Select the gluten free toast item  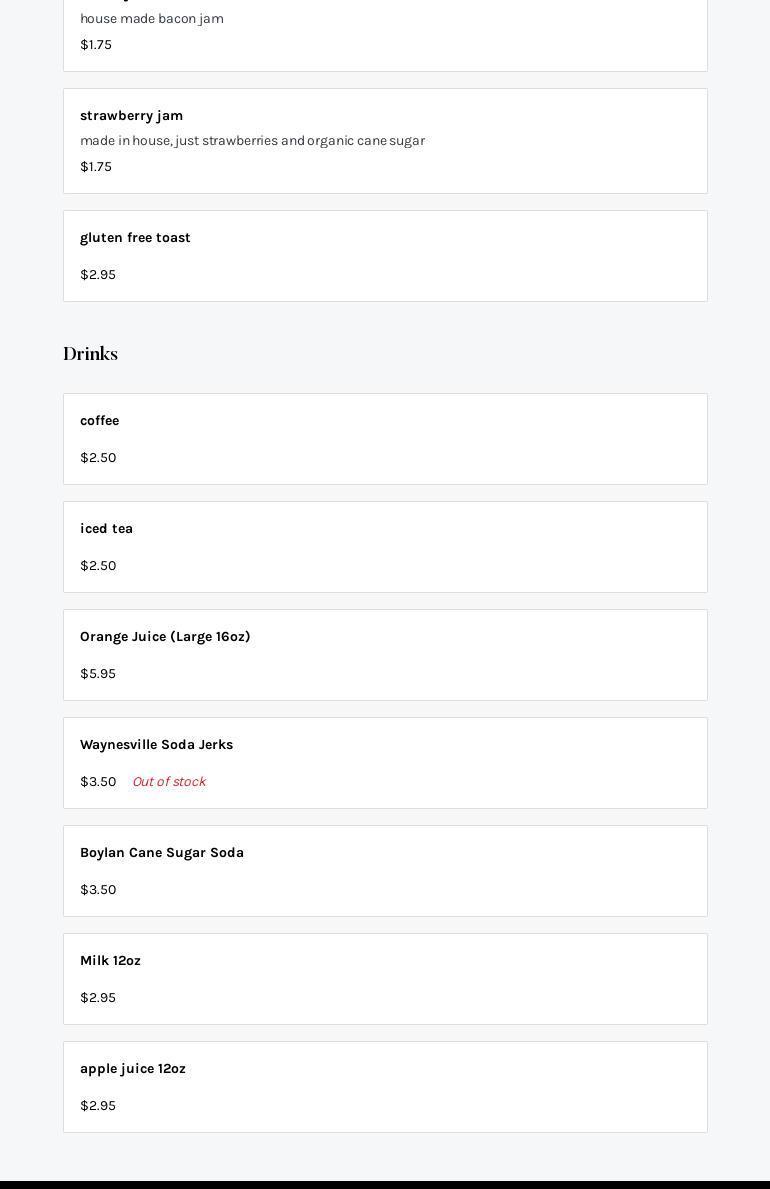[x=135, y=238]
